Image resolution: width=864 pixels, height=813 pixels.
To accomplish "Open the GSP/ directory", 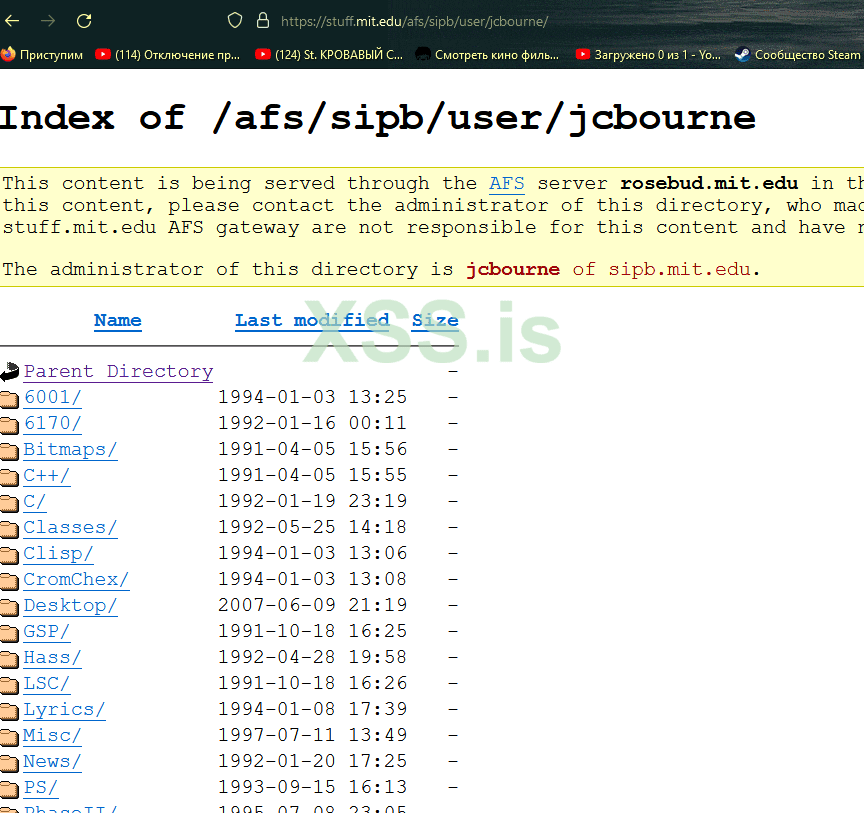I will (x=46, y=632).
